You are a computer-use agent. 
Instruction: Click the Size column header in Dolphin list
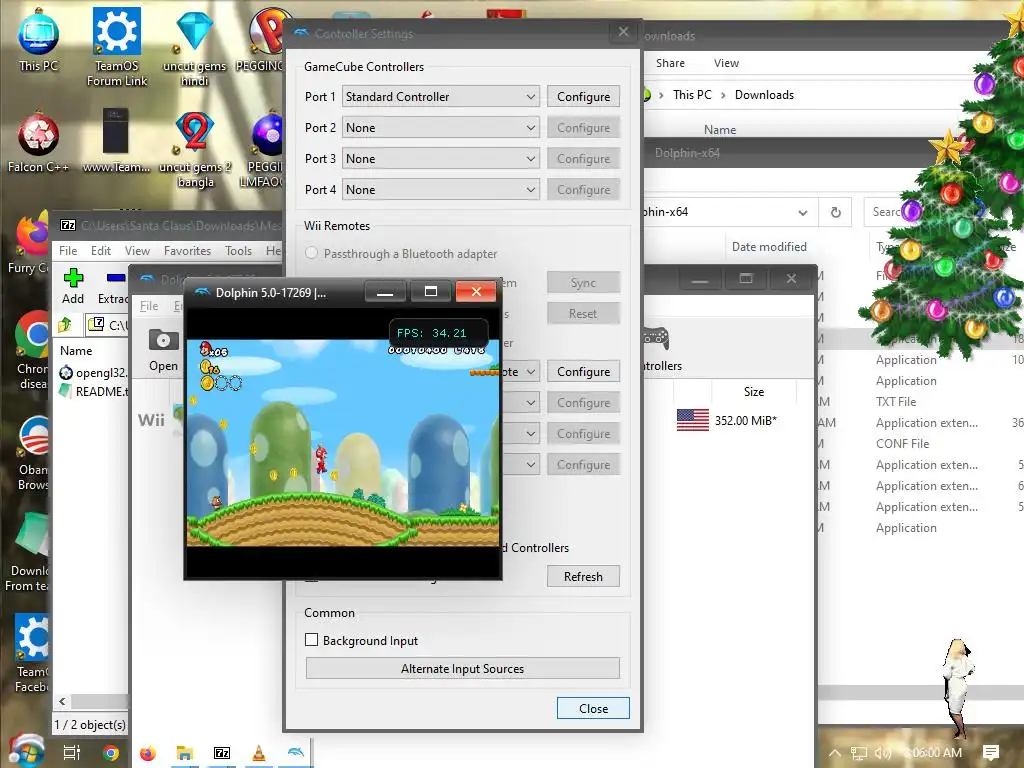[x=754, y=392]
